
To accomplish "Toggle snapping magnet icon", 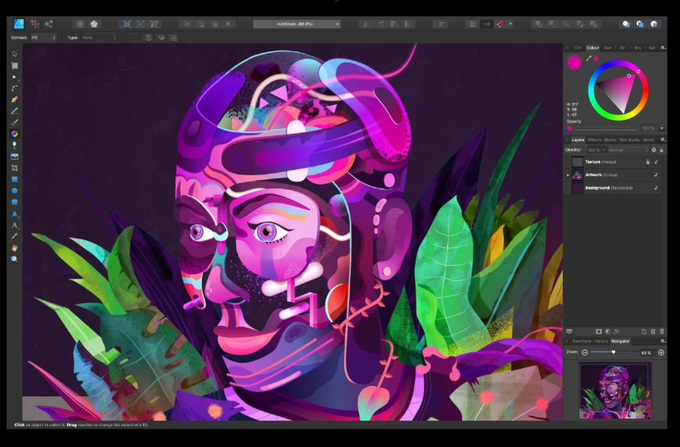I will click(500, 24).
